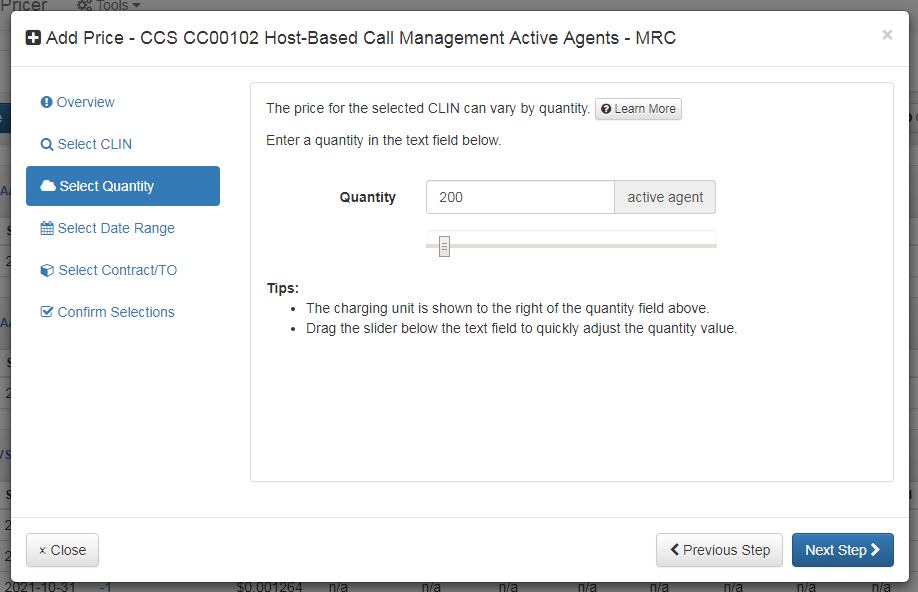Click the cube icon beside Select Contract/TO
This screenshot has height=592, width=918.
46,270
